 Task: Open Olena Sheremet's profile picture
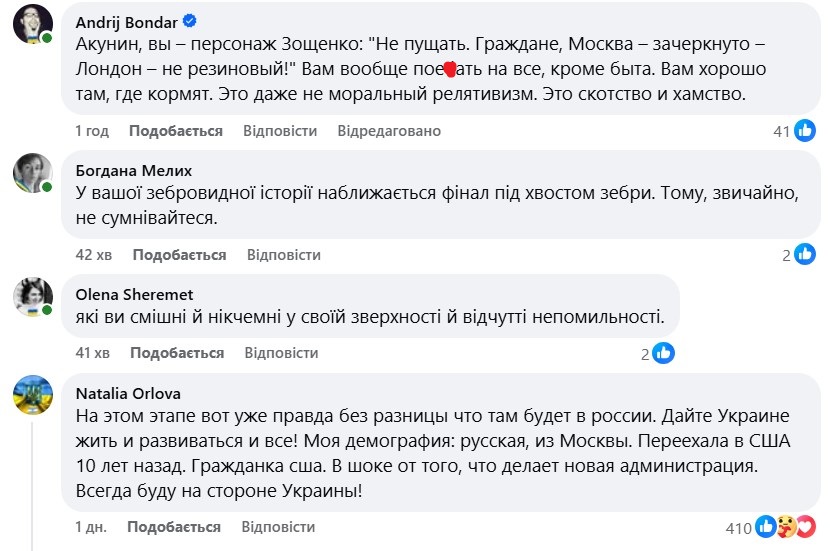[x=33, y=296]
